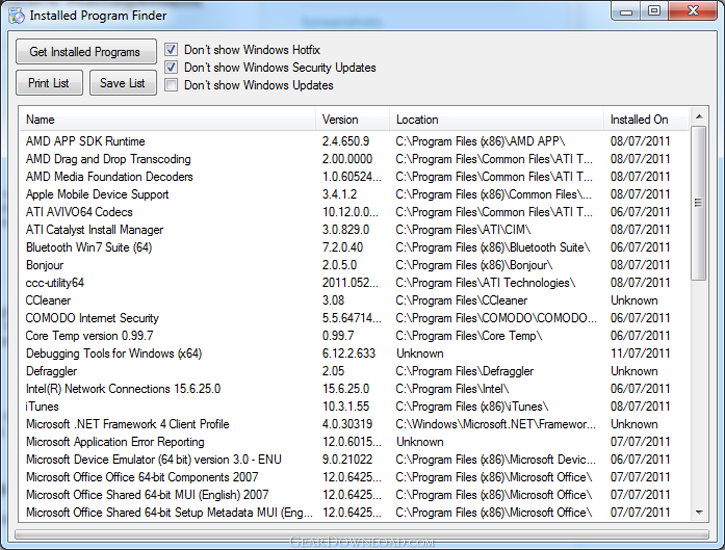Select Microsoft .NET Framework 4 Client Profile
725x550 pixels.
click(355, 424)
